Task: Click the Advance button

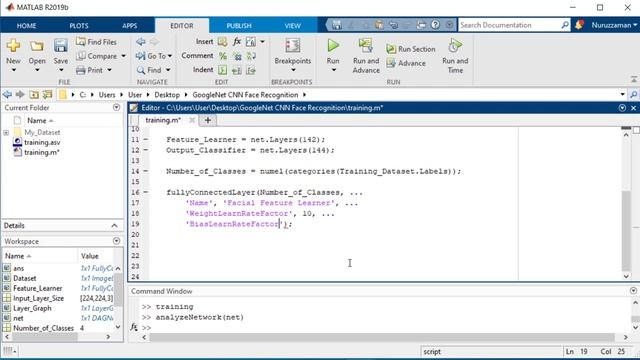Action: click(407, 63)
